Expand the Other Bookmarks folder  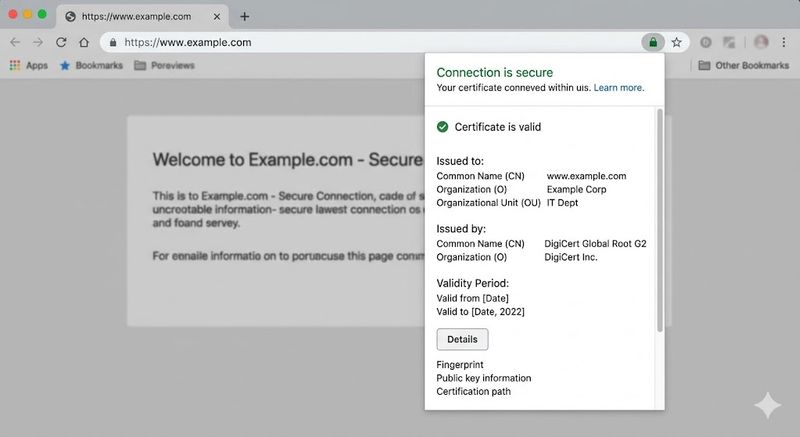click(743, 65)
